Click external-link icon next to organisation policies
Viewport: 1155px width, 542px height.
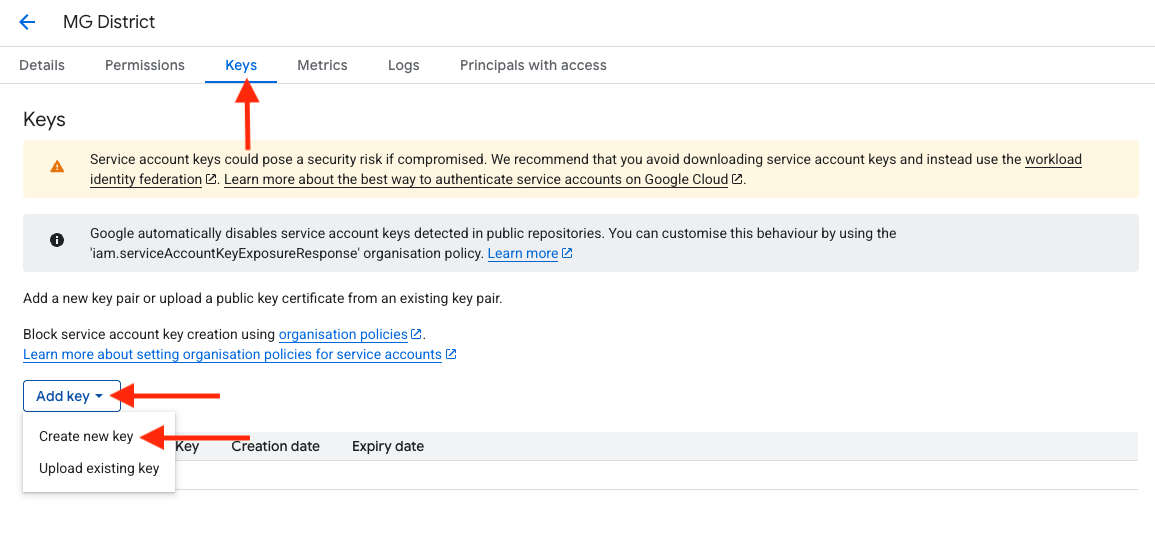(x=417, y=334)
